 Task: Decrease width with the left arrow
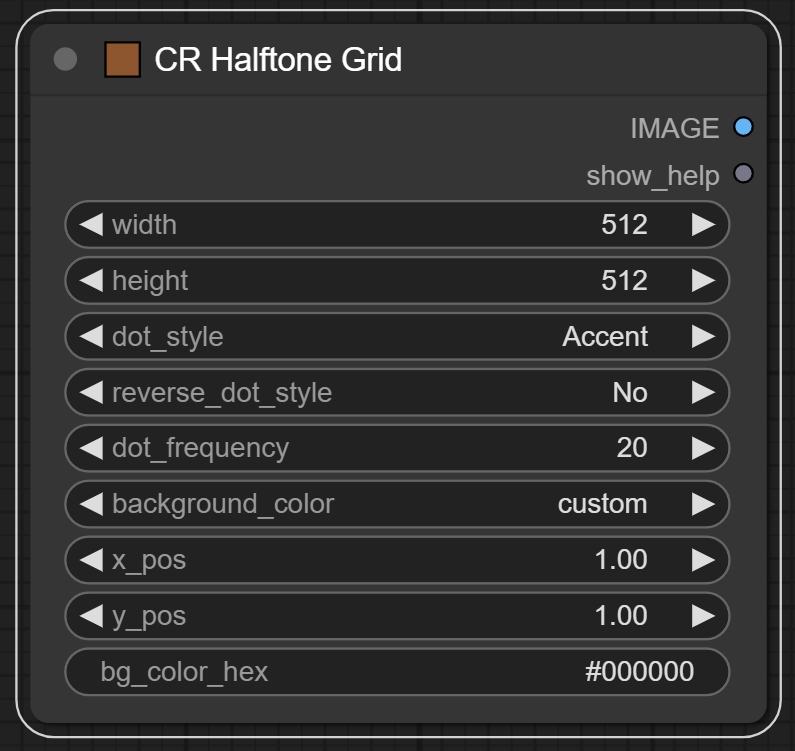coord(91,225)
